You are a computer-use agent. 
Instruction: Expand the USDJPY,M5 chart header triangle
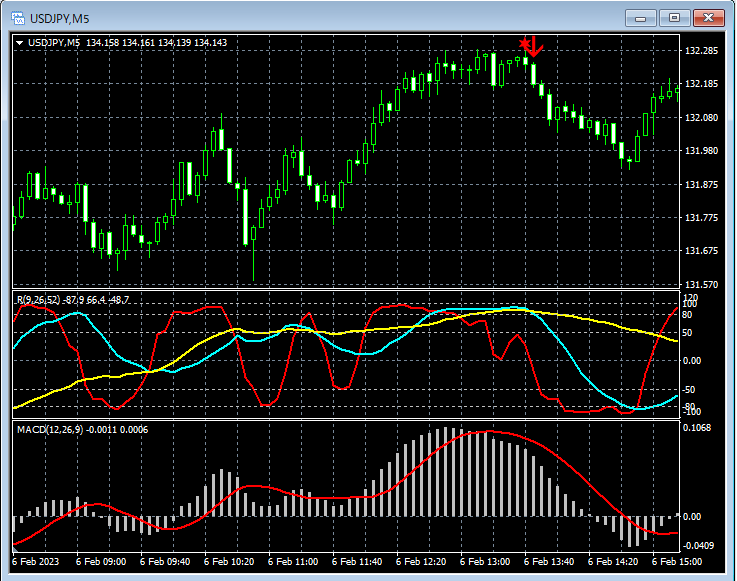click(x=19, y=43)
